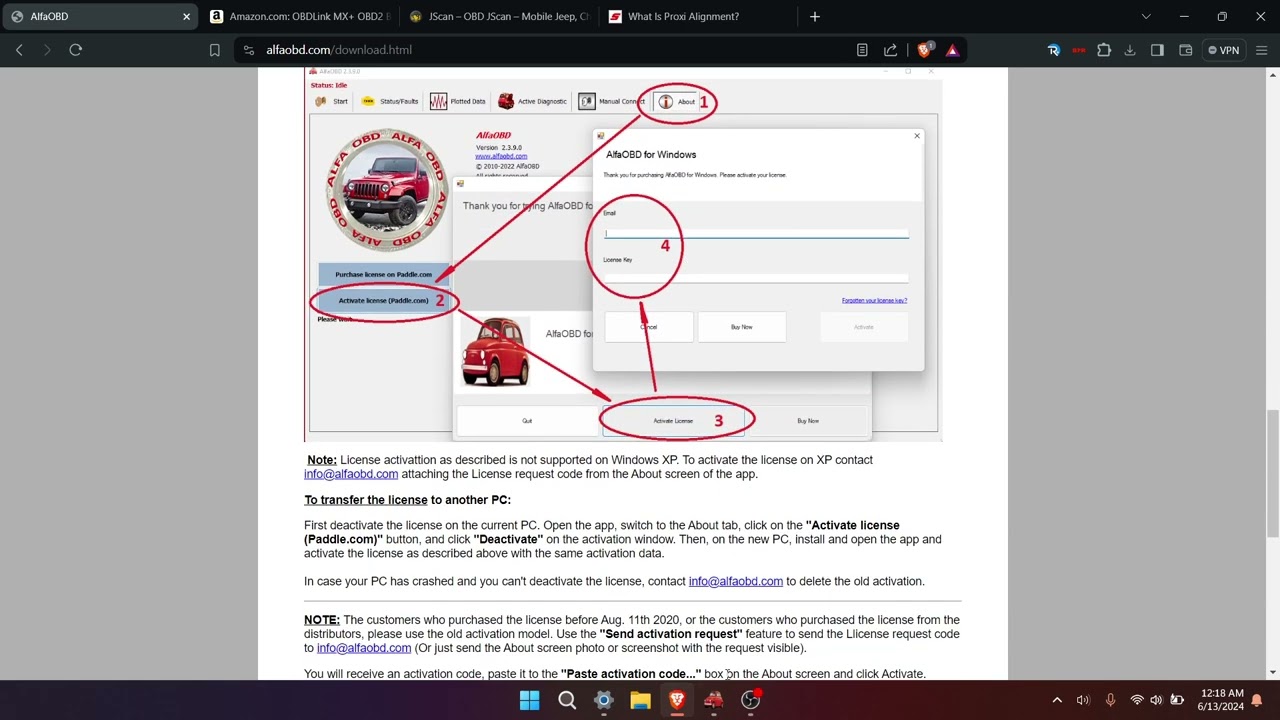
Task: Open site settings icon in the address bar
Action: [249, 50]
